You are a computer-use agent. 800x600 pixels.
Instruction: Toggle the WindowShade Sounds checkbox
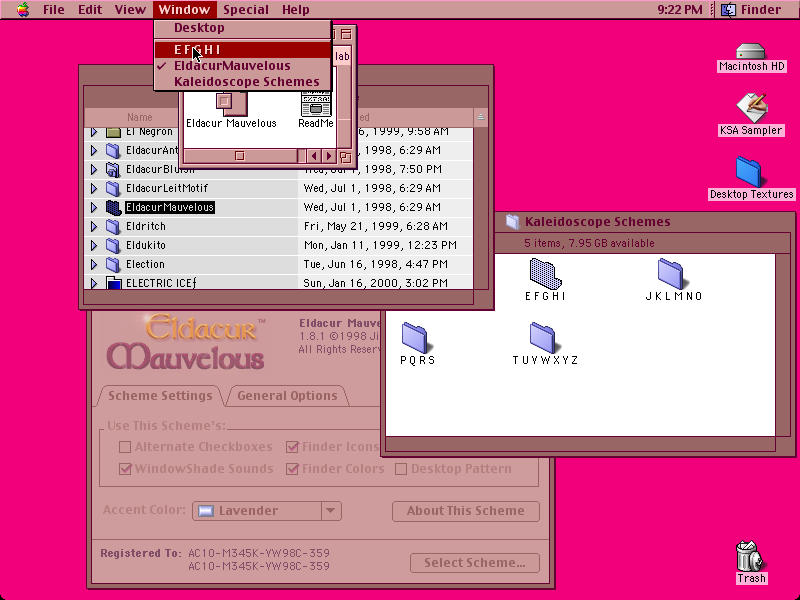pyautogui.click(x=124, y=468)
